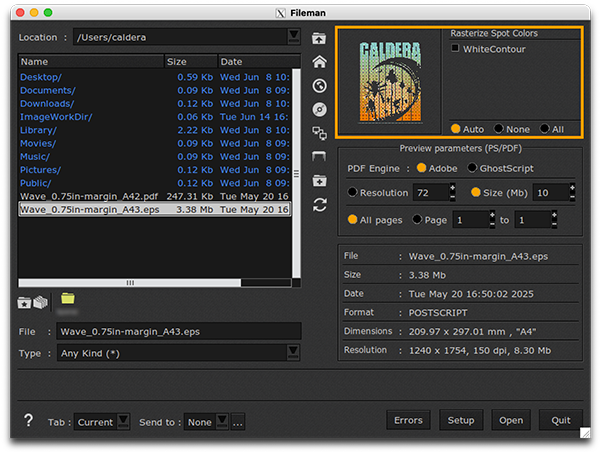Refresh the file listing
600x452 pixels.
pyautogui.click(x=319, y=205)
